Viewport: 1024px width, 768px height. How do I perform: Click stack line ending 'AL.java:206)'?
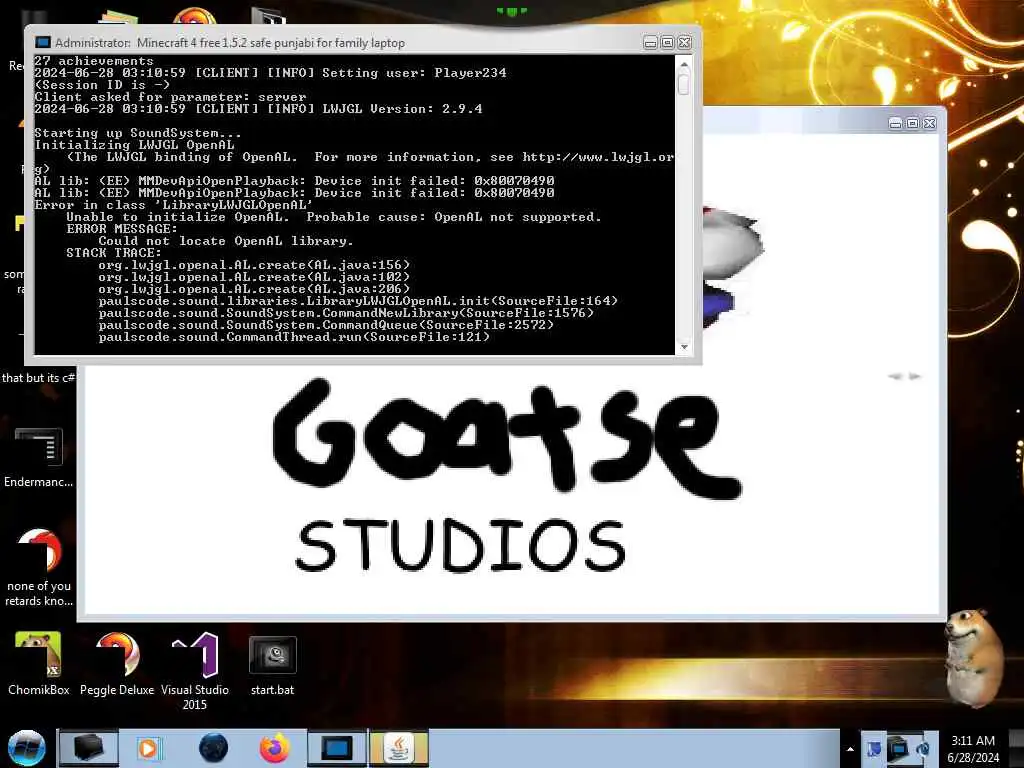pyautogui.click(x=254, y=289)
